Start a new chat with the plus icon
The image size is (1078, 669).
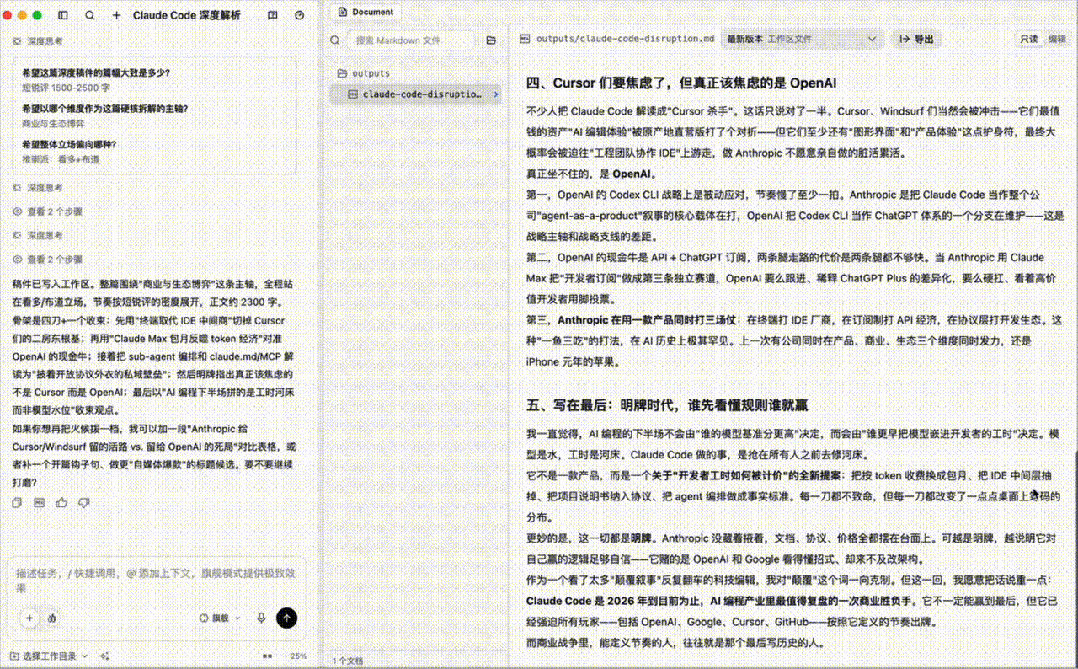pos(116,15)
